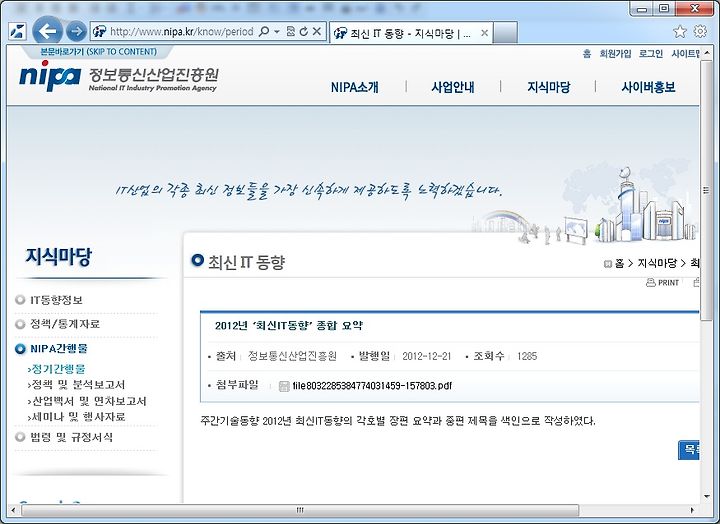Click the '홈' top link

tap(587, 54)
